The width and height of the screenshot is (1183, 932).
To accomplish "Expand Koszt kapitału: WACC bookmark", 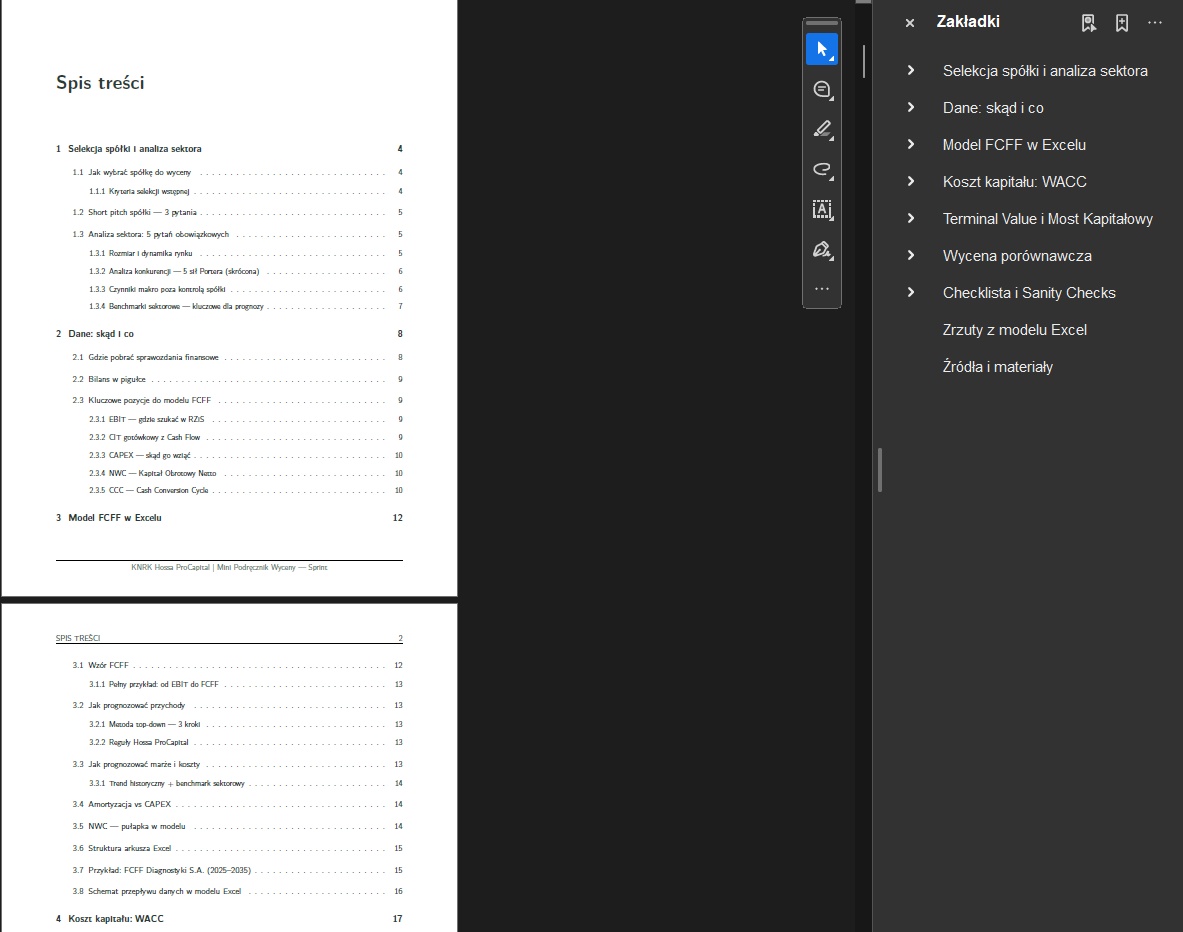I will click(911, 181).
